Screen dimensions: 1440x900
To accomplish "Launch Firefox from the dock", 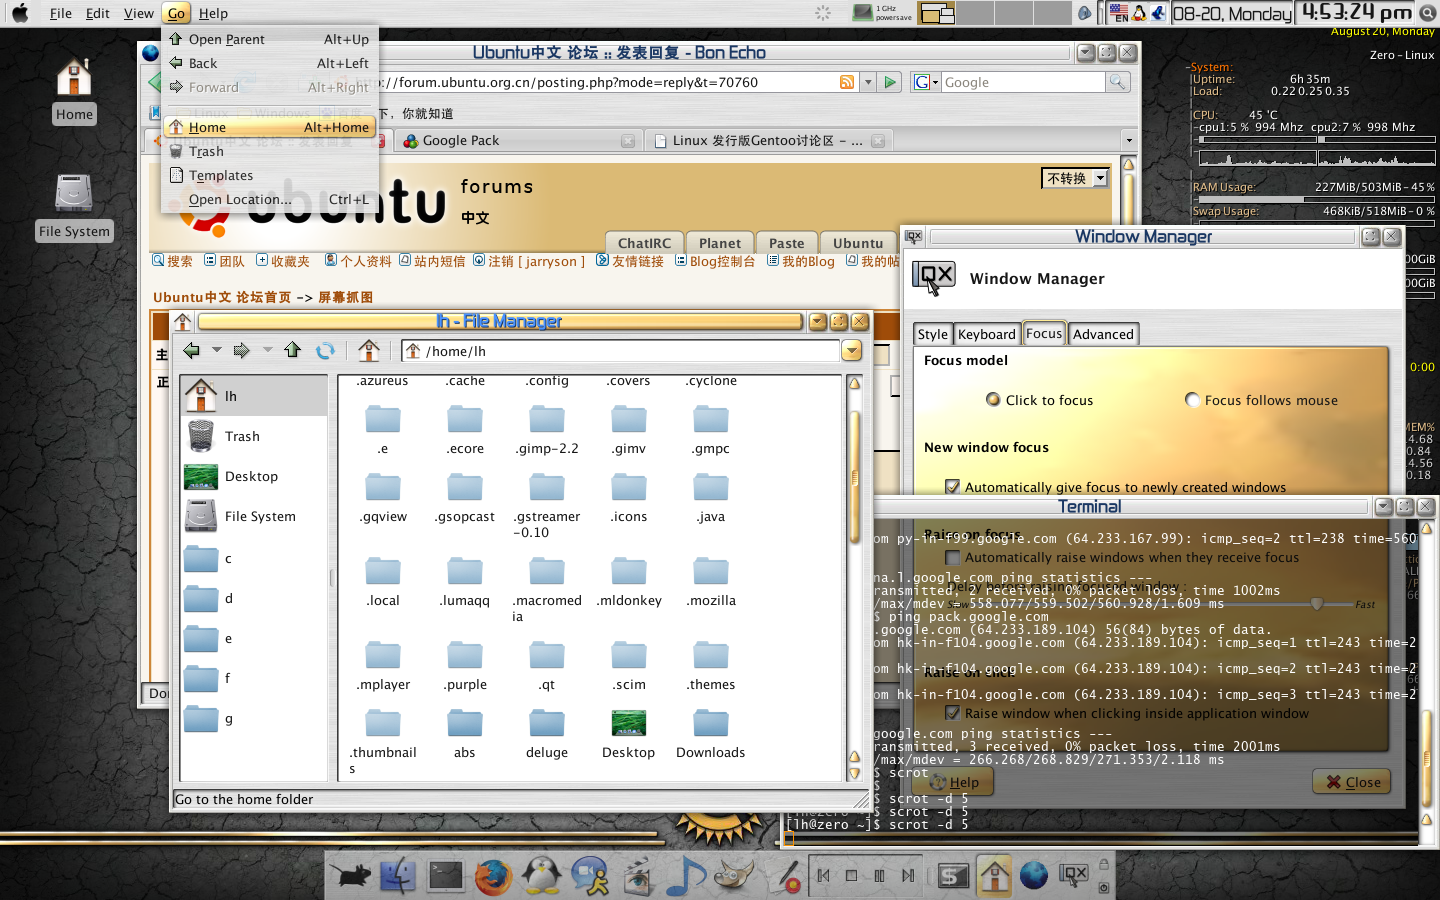I will (493, 876).
